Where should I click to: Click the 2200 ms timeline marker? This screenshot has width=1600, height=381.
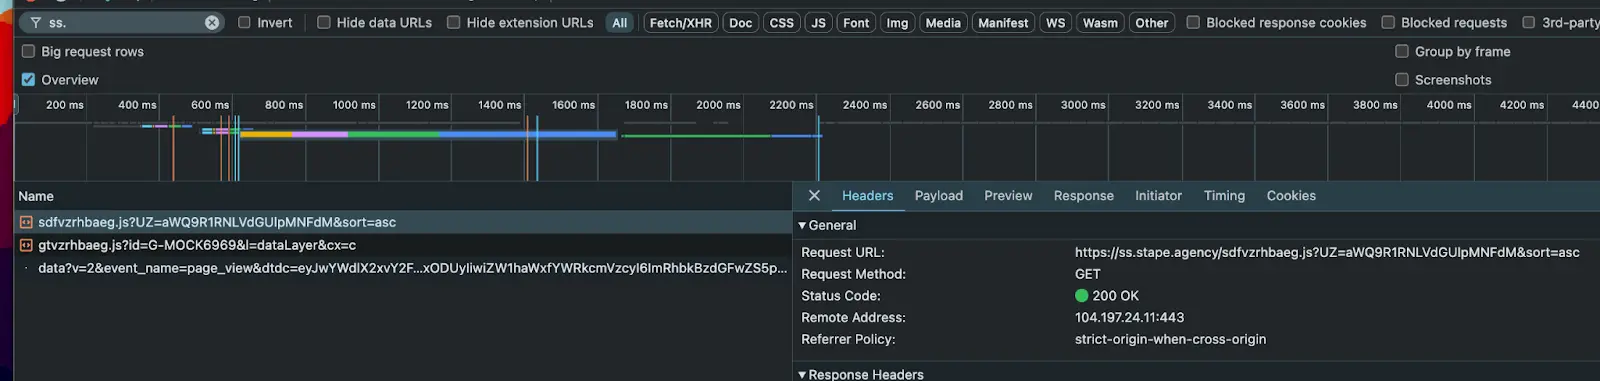(x=791, y=105)
